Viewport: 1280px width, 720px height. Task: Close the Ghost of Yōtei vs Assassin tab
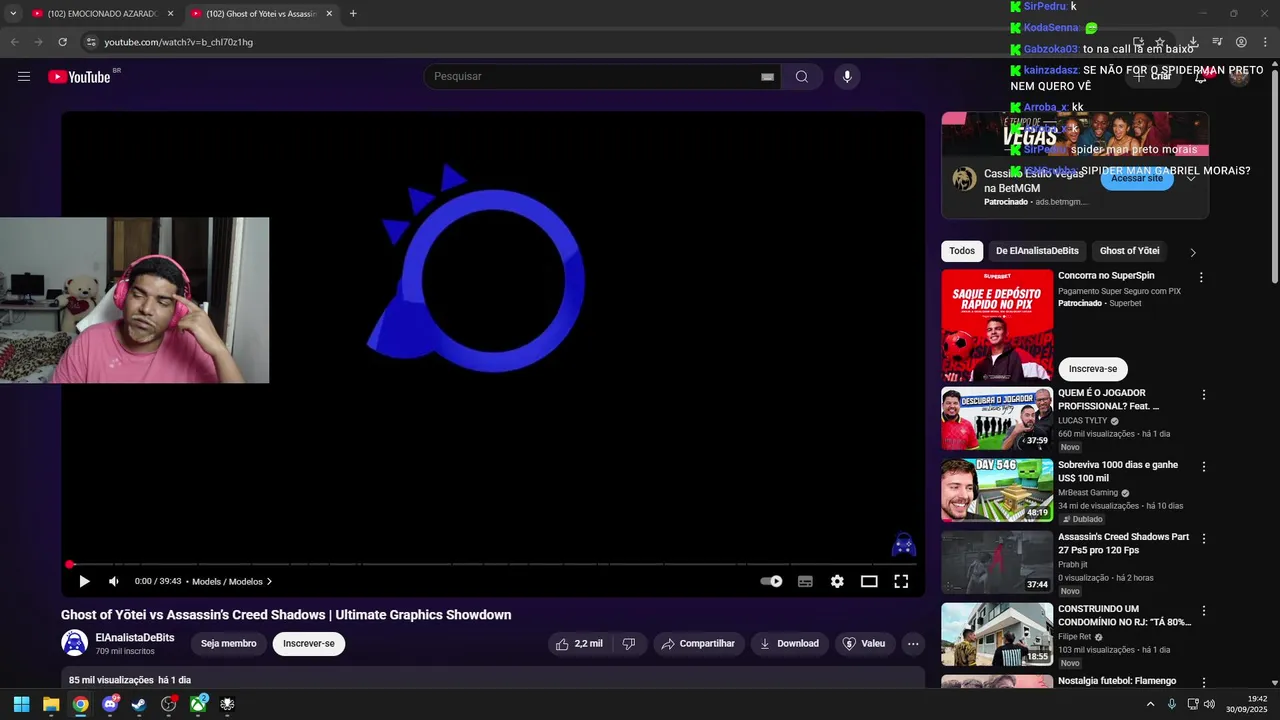click(x=329, y=14)
